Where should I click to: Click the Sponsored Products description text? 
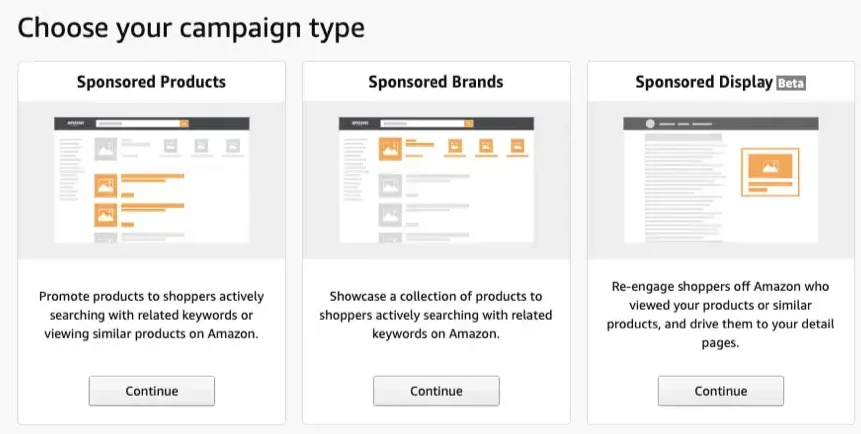pos(152,315)
